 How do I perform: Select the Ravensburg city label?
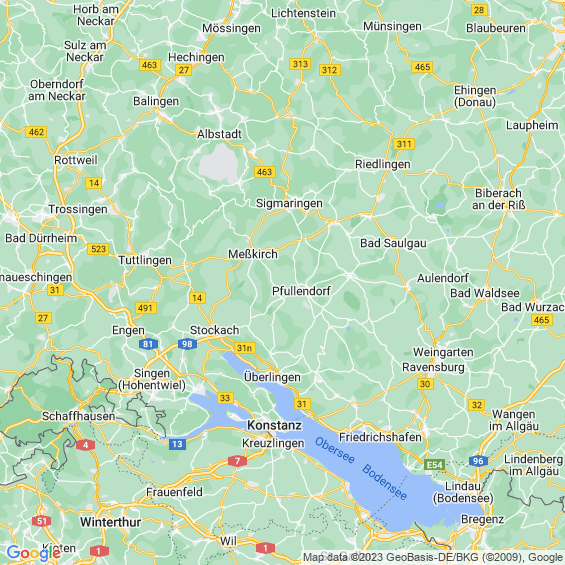(433, 367)
